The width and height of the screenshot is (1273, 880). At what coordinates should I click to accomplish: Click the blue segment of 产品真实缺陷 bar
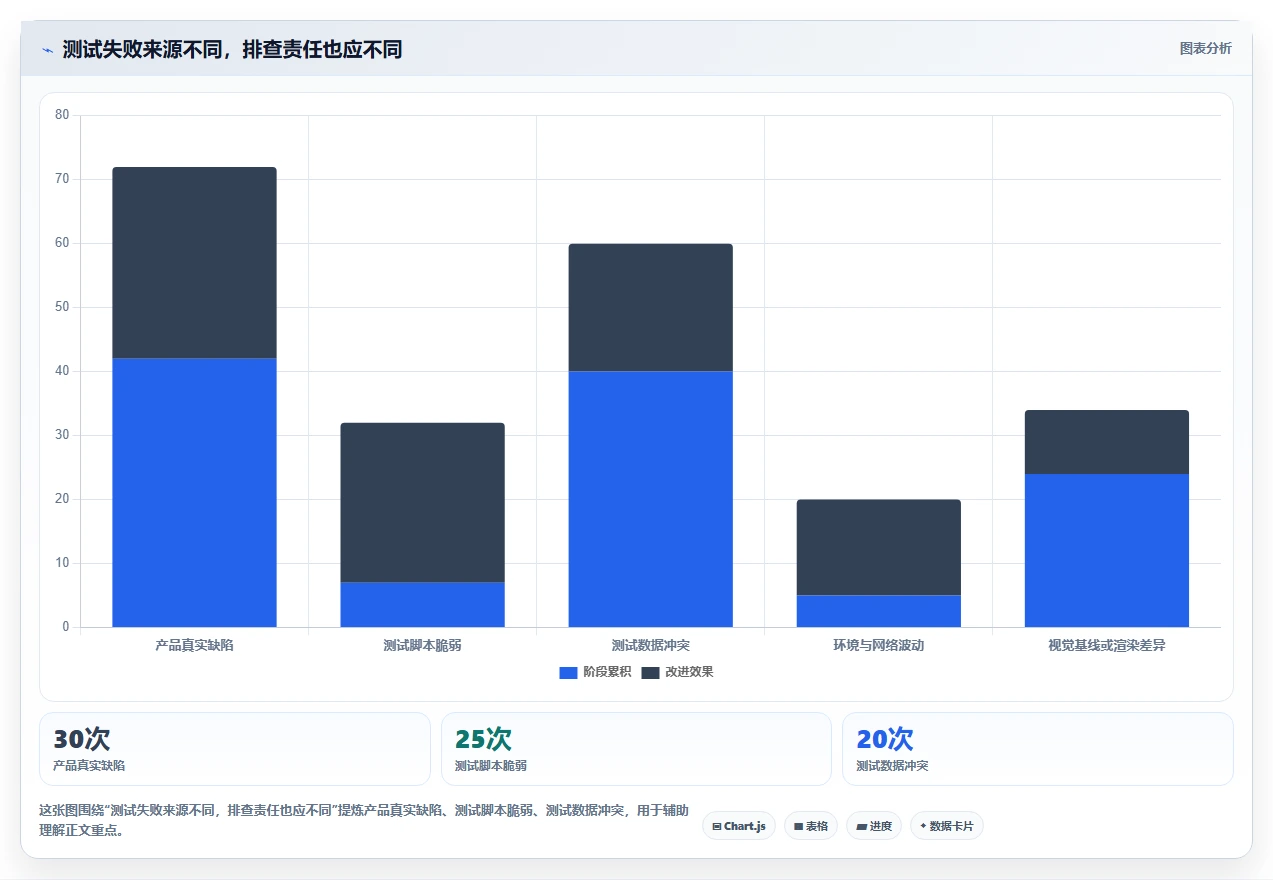point(194,493)
